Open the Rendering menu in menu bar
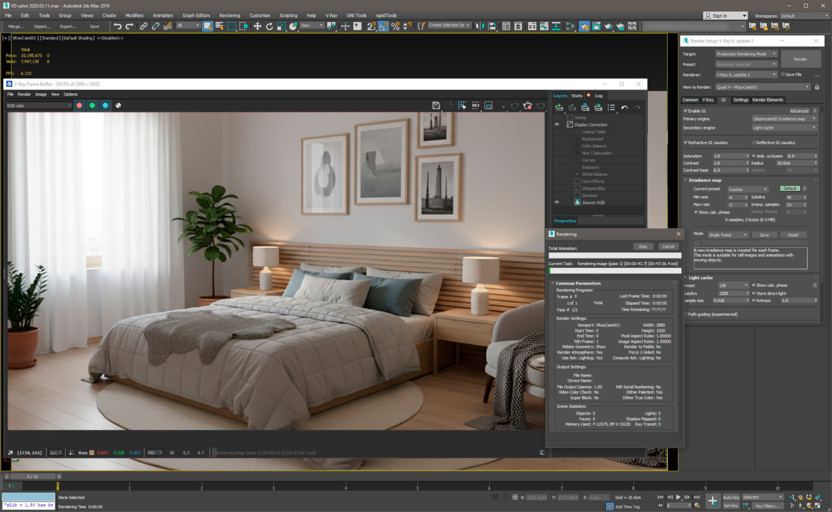 click(229, 16)
